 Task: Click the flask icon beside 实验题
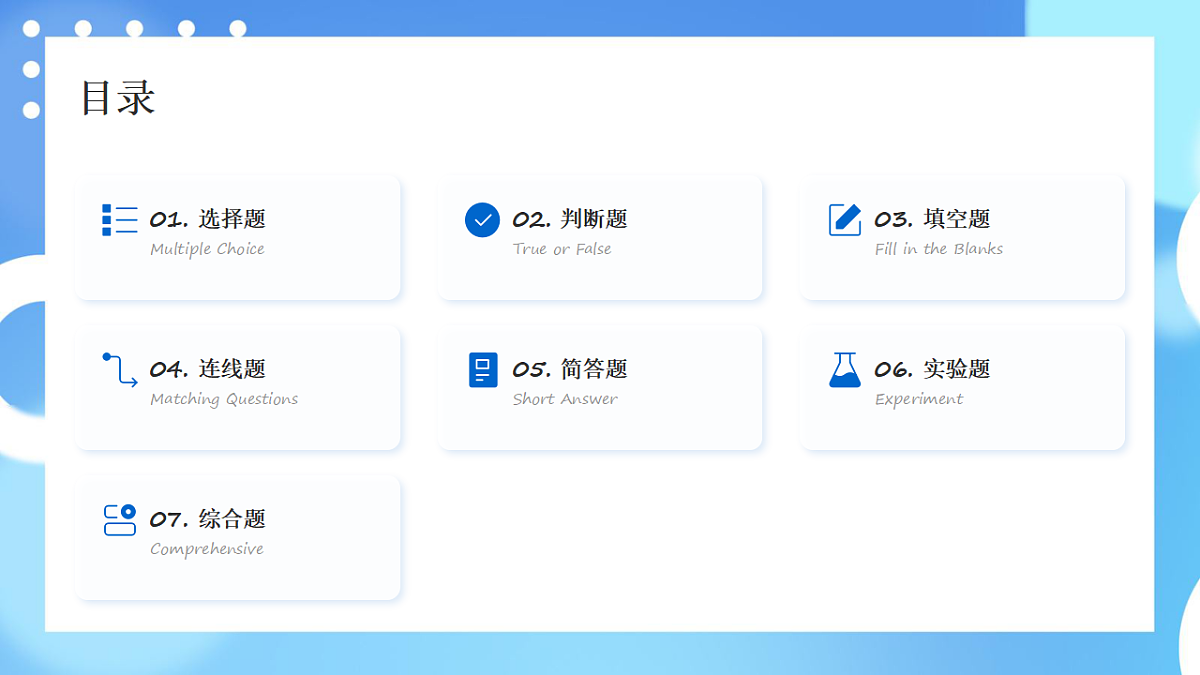click(845, 370)
